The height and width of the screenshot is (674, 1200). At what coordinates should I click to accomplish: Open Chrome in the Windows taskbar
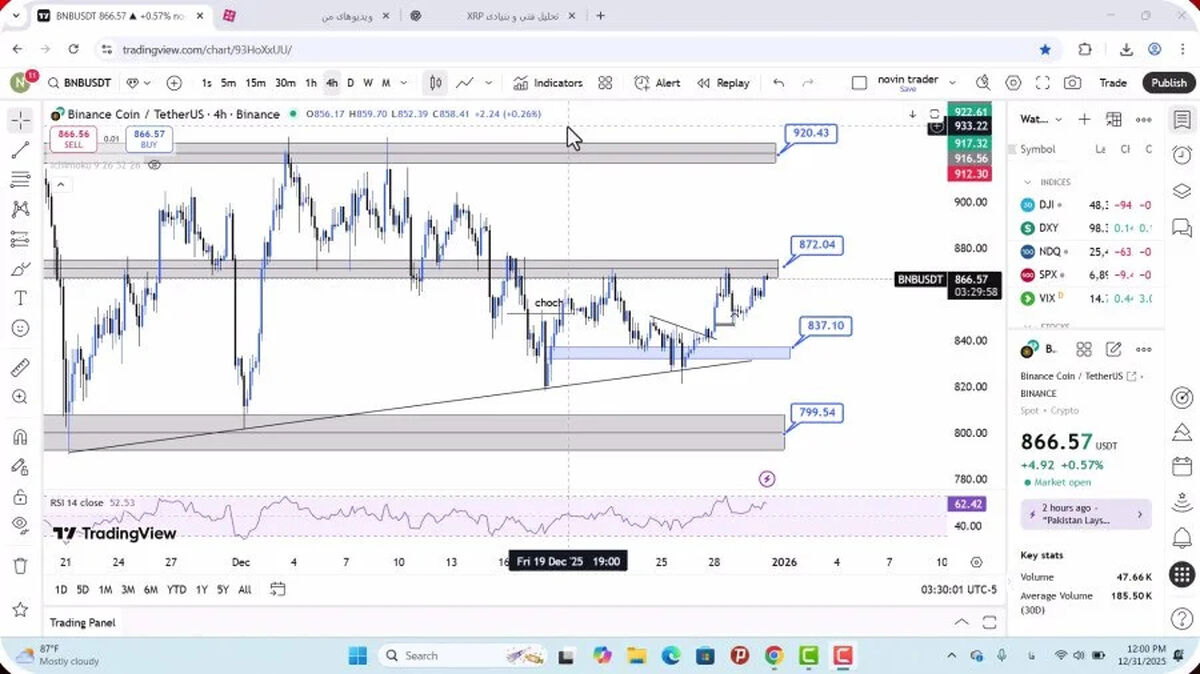[x=774, y=656]
